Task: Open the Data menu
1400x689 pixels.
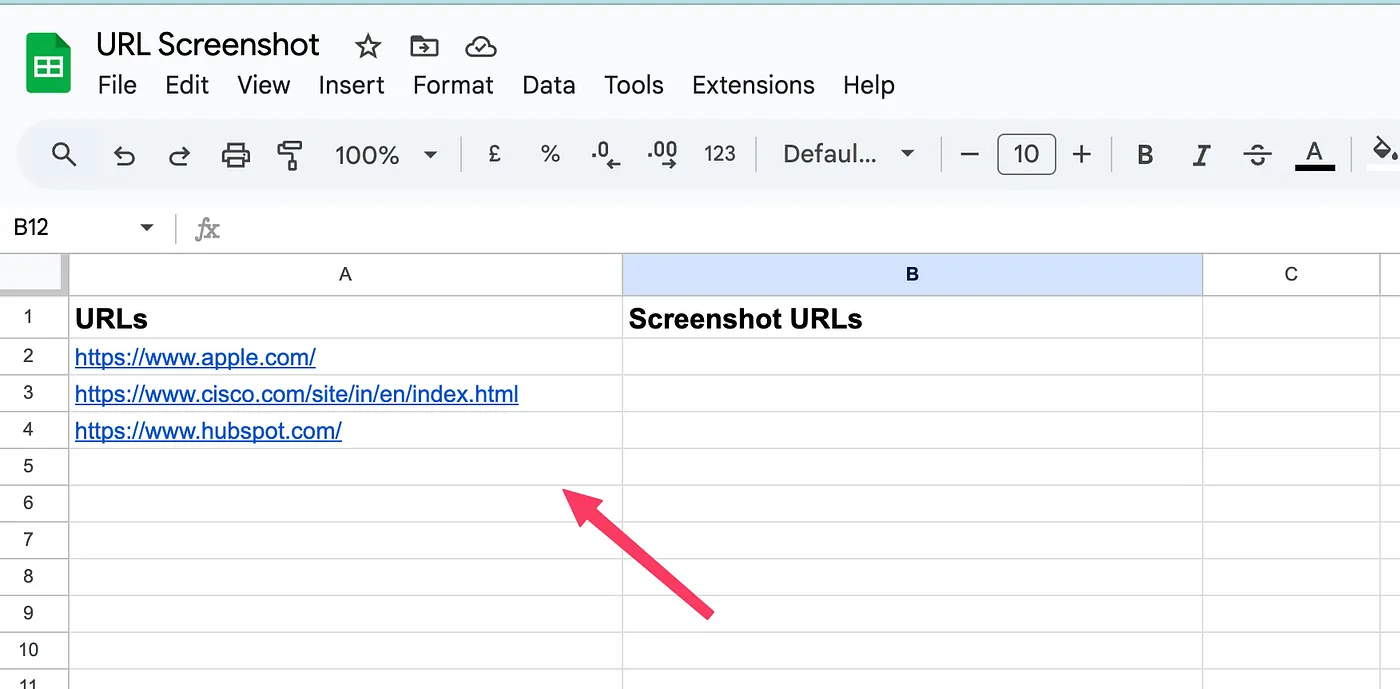Action: (549, 85)
